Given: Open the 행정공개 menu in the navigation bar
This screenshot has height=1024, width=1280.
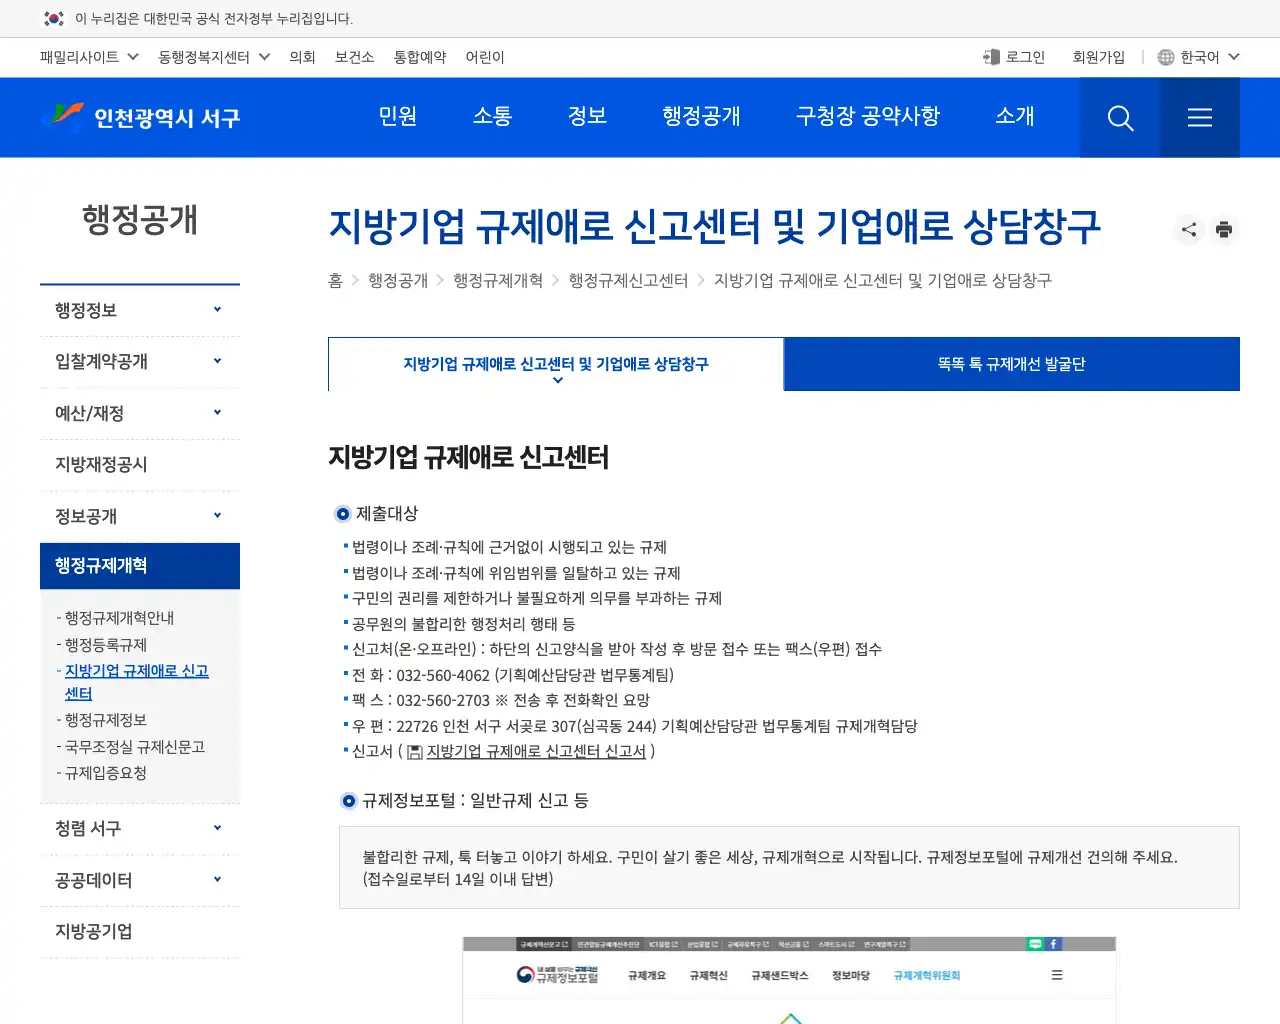Looking at the screenshot, I should [701, 117].
